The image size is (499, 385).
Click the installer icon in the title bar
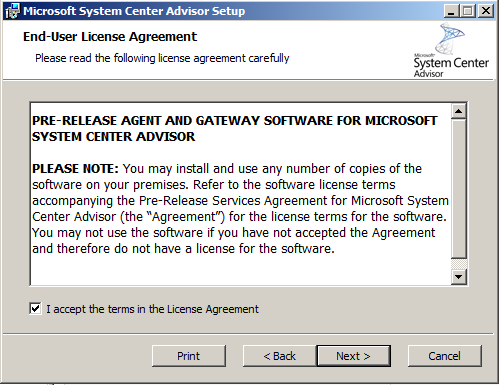coord(12,11)
